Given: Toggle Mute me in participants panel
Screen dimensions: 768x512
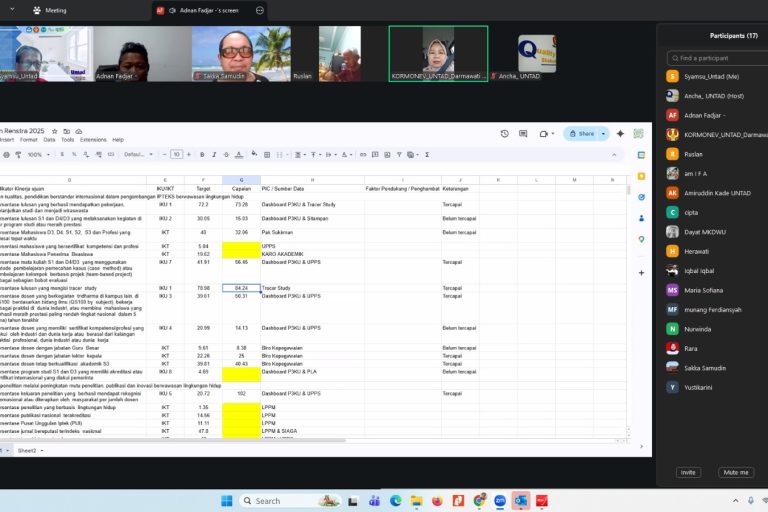Looking at the screenshot, I should 736,472.
